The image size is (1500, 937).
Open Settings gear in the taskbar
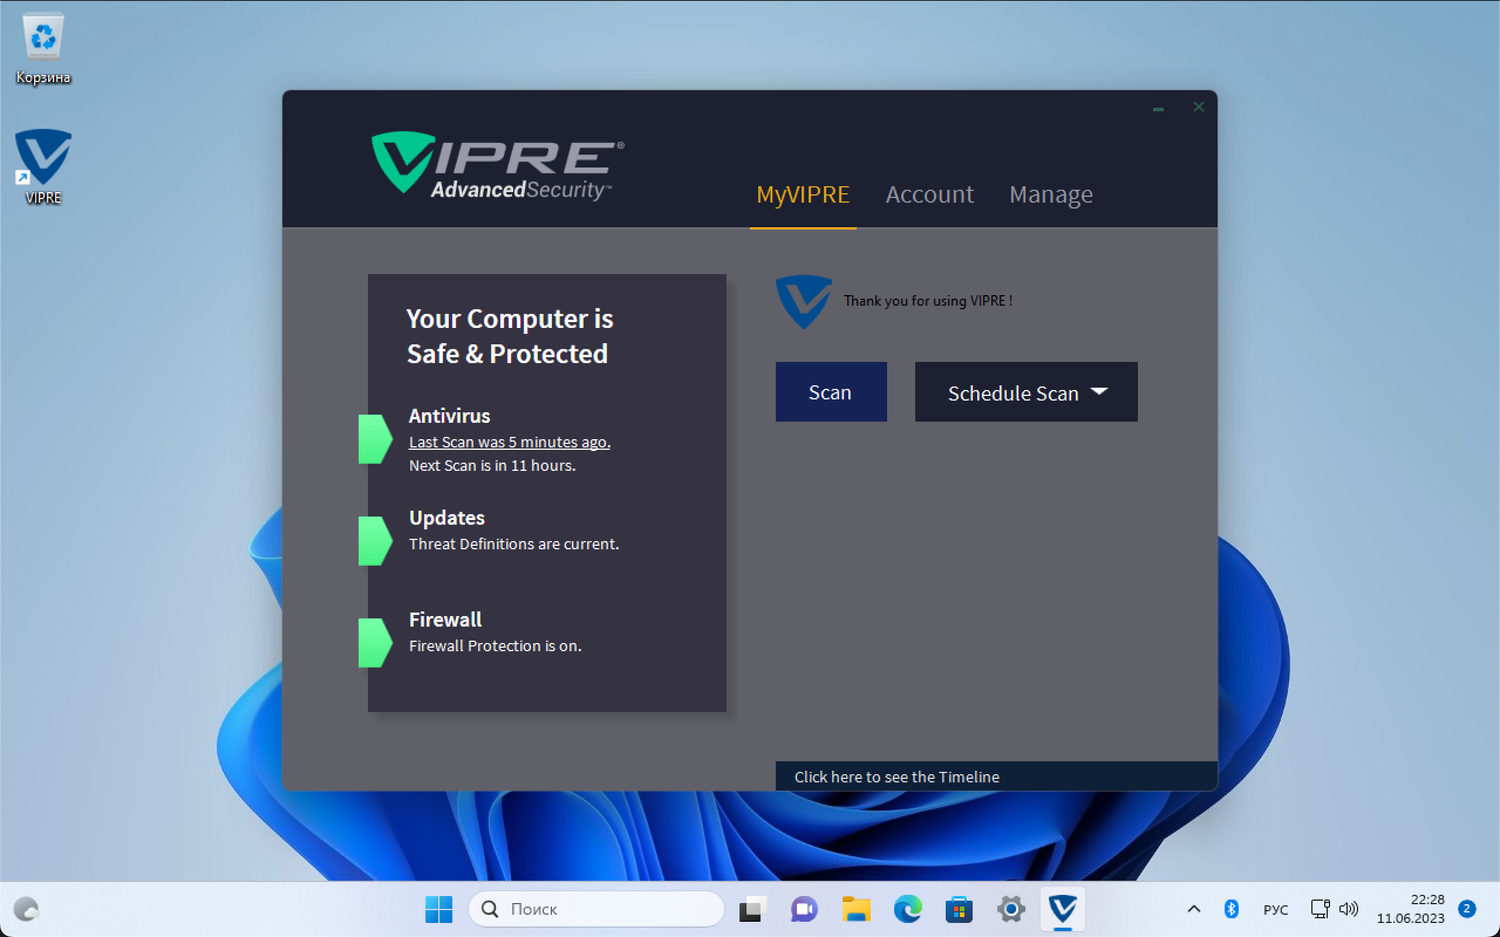[1011, 909]
